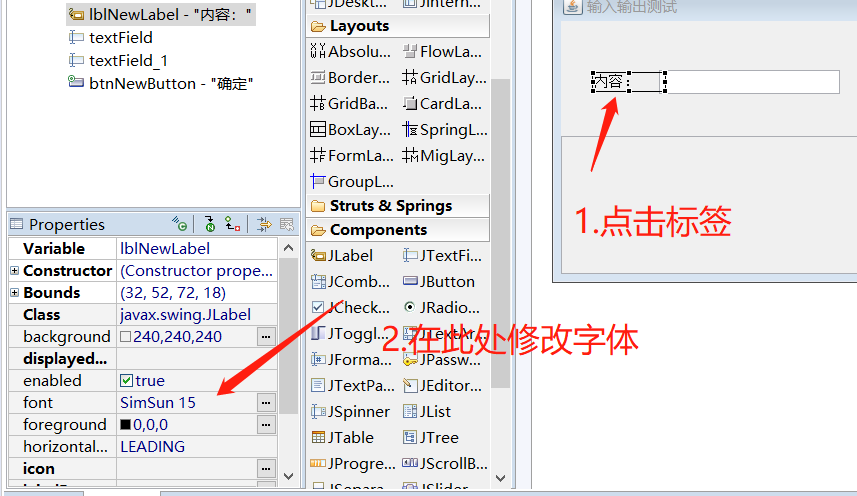Pick JCheckBox component from palette
The height and width of the screenshot is (496, 857).
pos(350,308)
